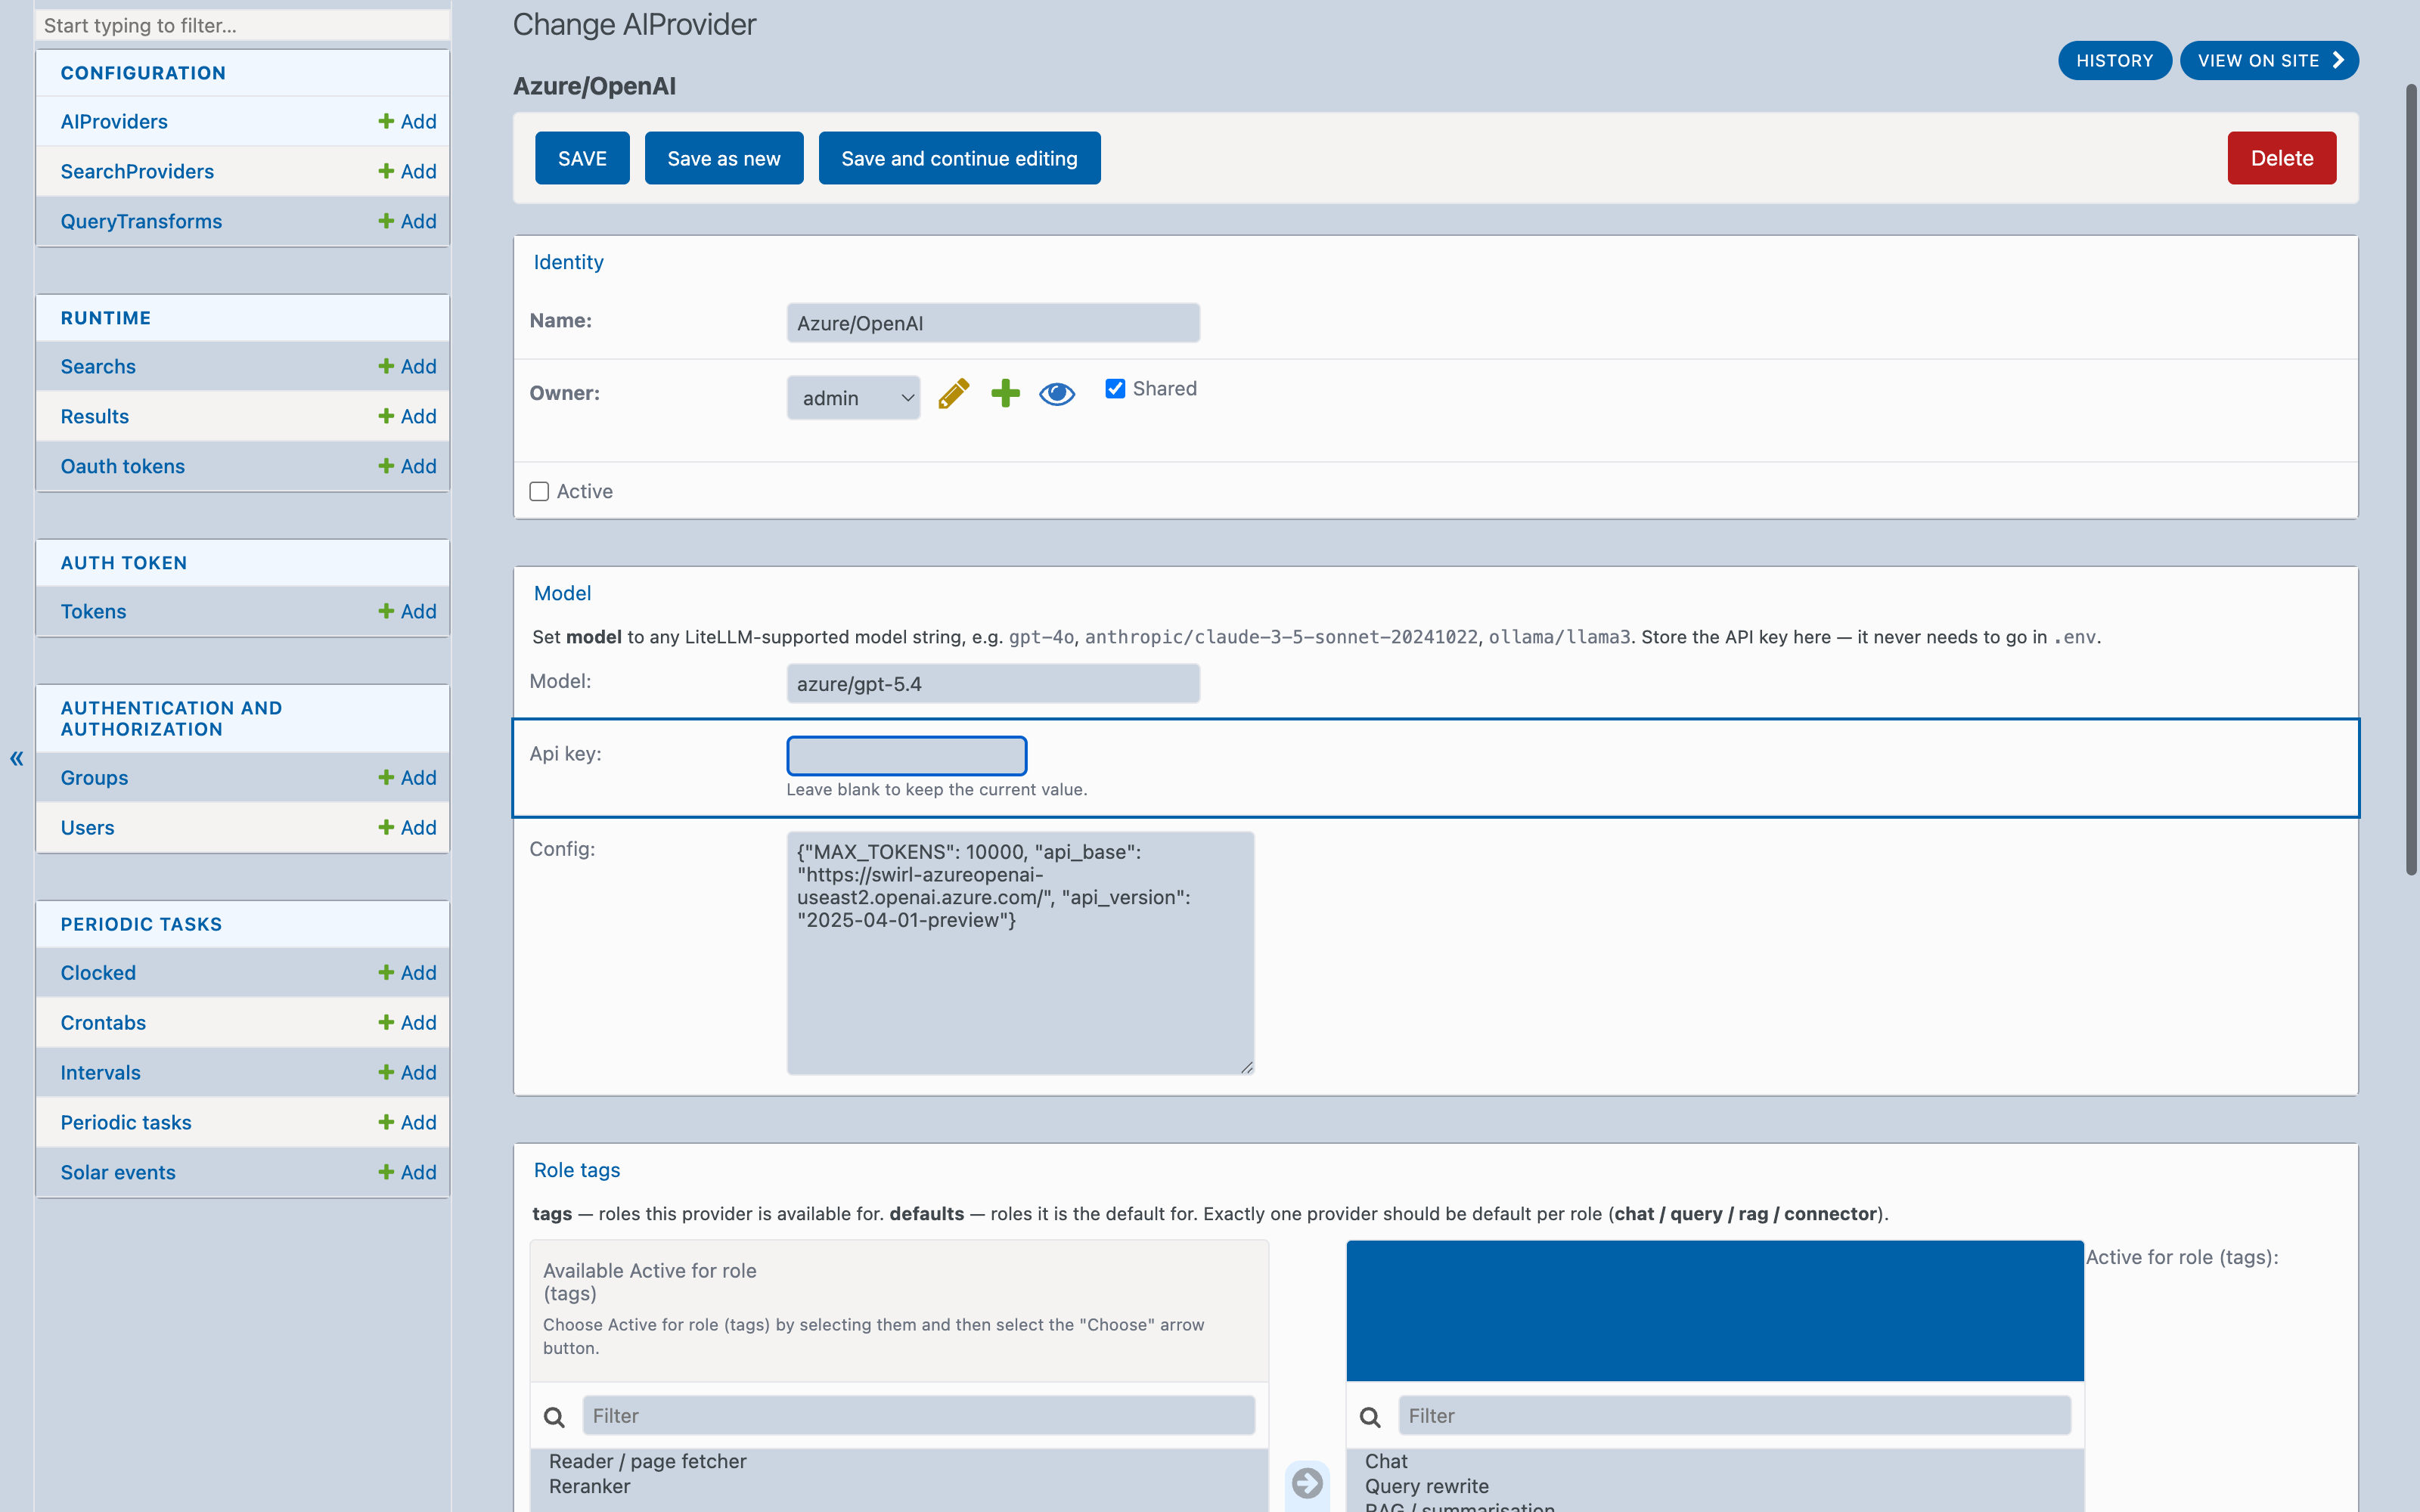Click inside the Config JSON textarea
The width and height of the screenshot is (2420, 1512).
[1020, 953]
